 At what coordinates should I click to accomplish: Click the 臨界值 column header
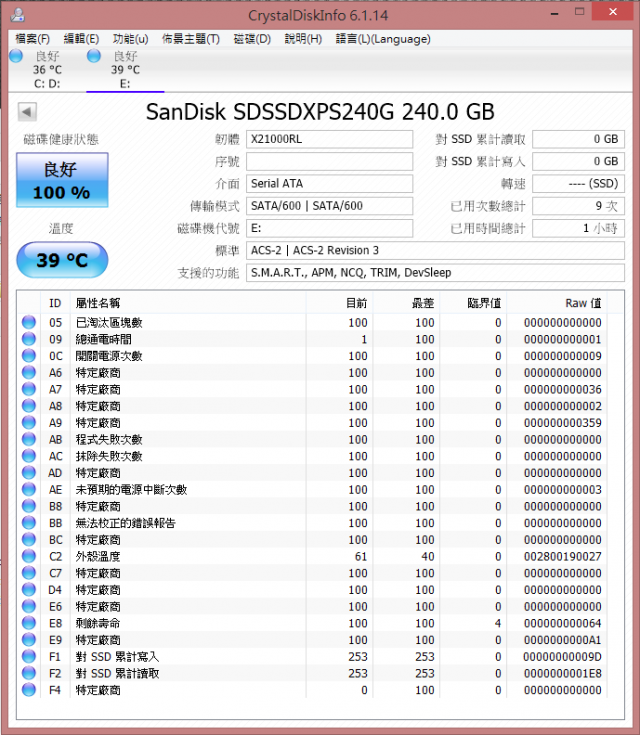(x=473, y=303)
